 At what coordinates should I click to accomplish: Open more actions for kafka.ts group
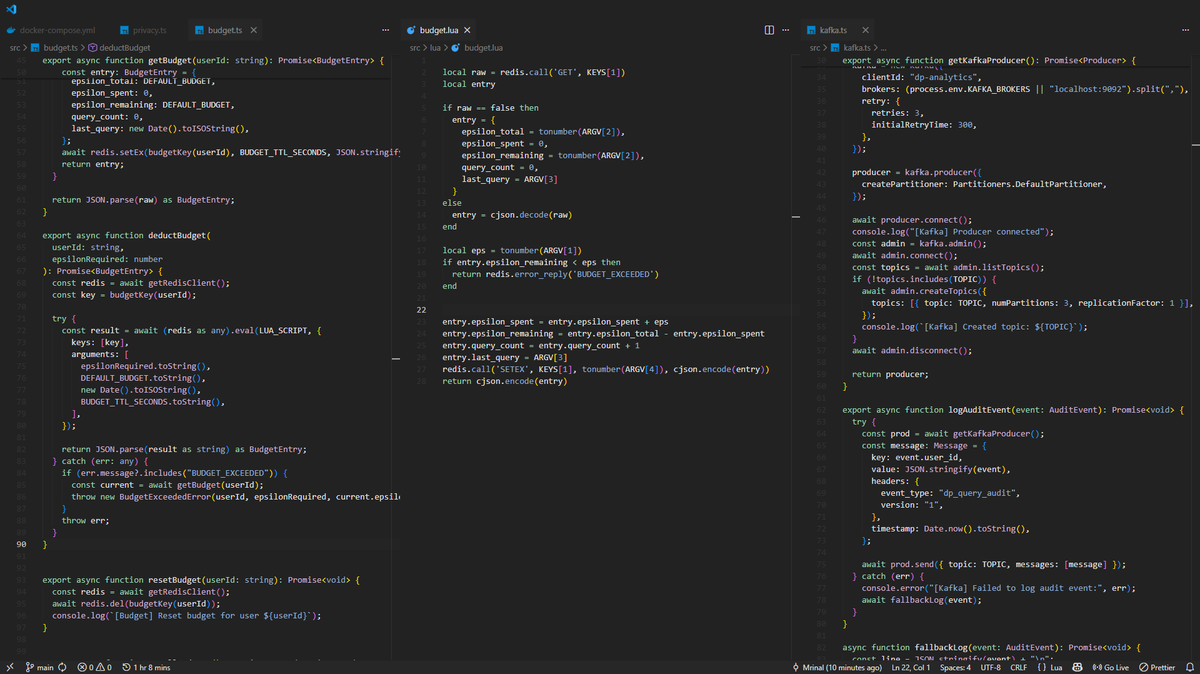pos(1186,31)
